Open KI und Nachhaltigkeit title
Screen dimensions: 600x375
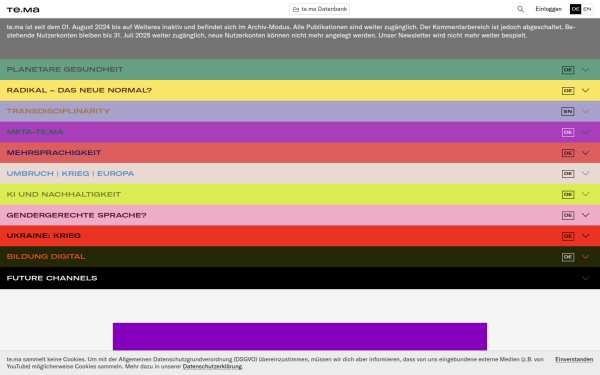pos(64,194)
